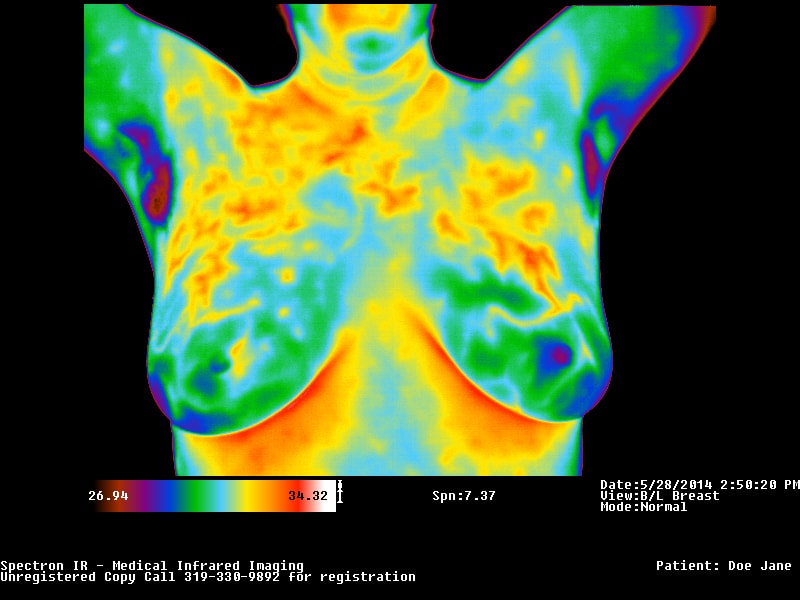Click the Spn:7.37 span readout
Image resolution: width=800 pixels, height=600 pixels.
pyautogui.click(x=464, y=495)
